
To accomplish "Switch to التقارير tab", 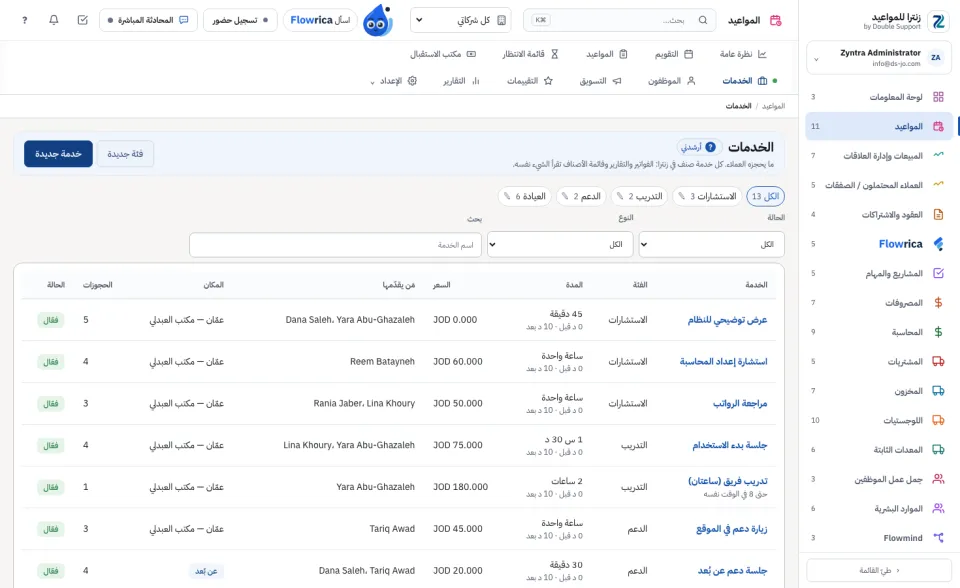I will point(461,81).
